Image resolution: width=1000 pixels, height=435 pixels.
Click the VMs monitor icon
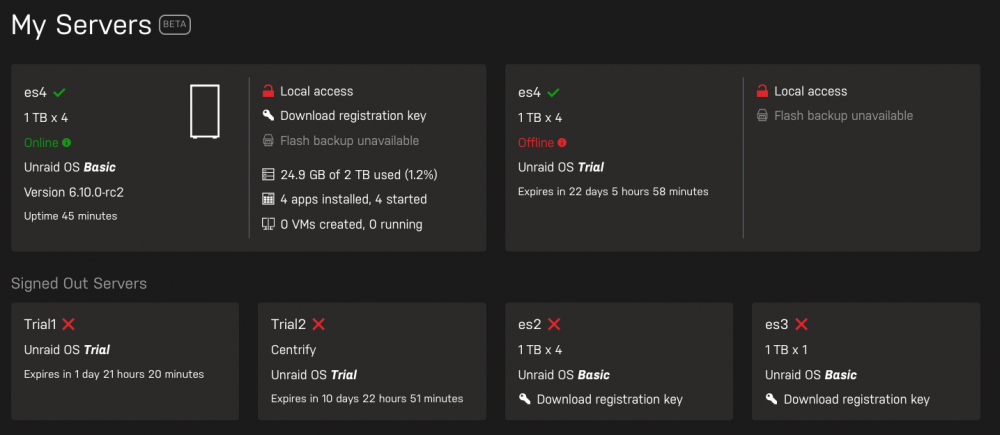[268, 224]
